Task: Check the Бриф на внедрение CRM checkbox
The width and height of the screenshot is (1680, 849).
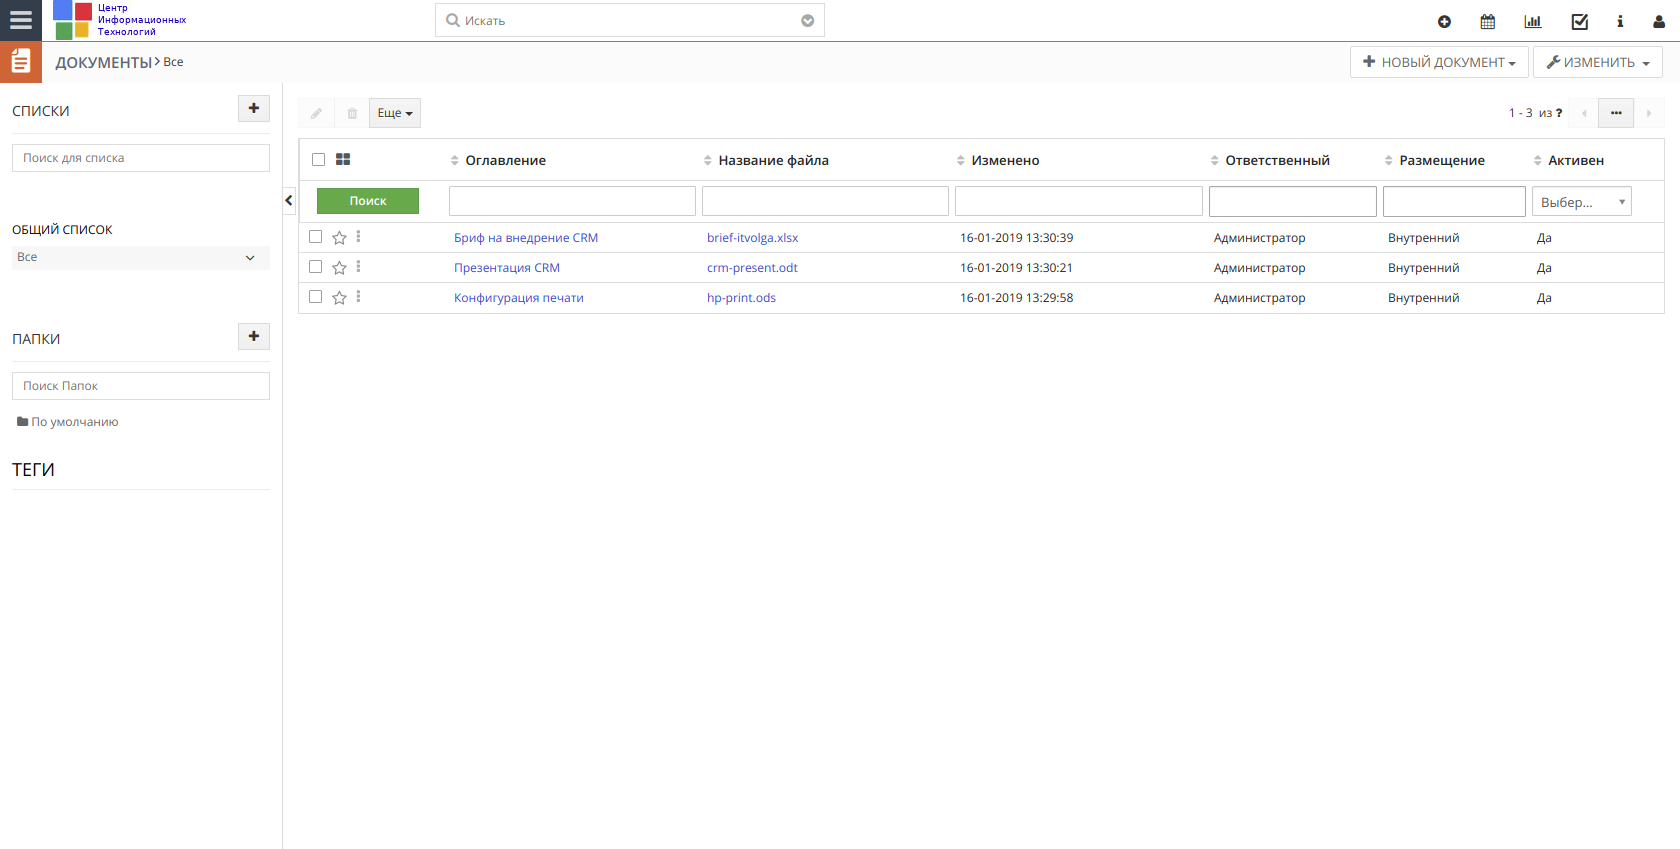Action: click(316, 237)
